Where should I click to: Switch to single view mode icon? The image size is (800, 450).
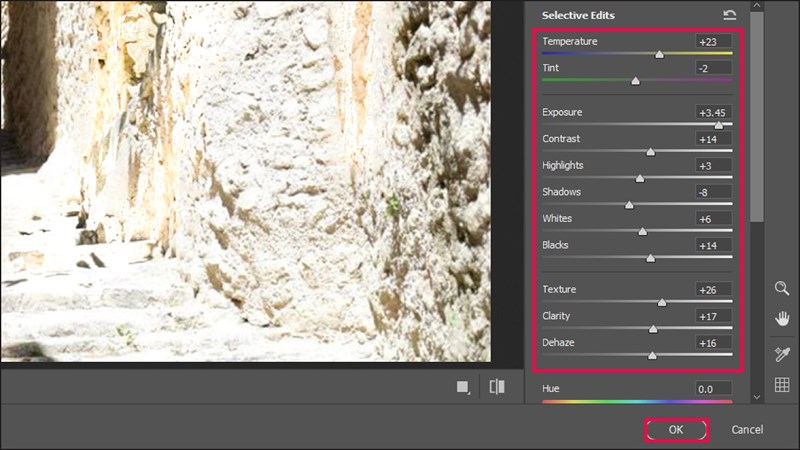[x=463, y=387]
